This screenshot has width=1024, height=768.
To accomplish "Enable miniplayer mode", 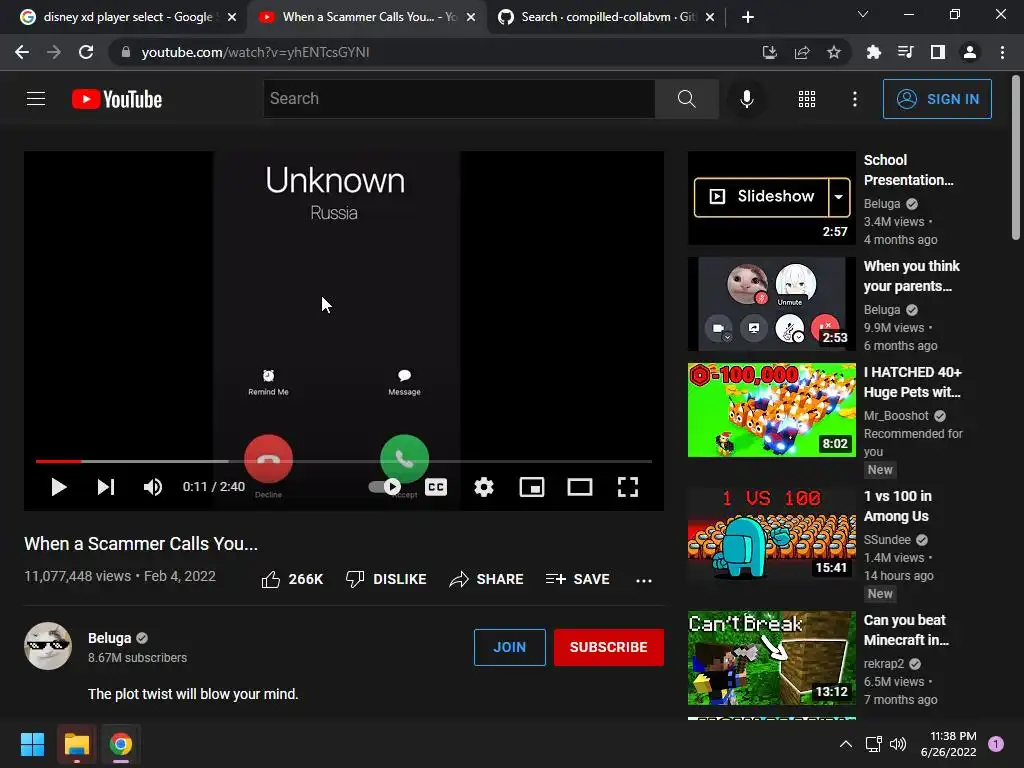I will click(x=532, y=487).
